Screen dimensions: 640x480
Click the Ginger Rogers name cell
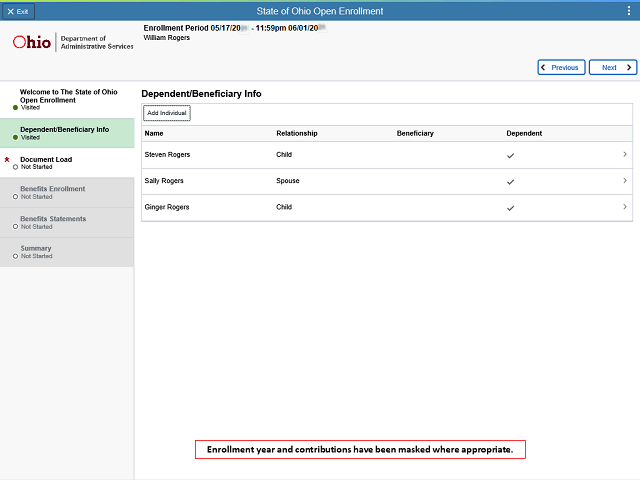[167, 207]
